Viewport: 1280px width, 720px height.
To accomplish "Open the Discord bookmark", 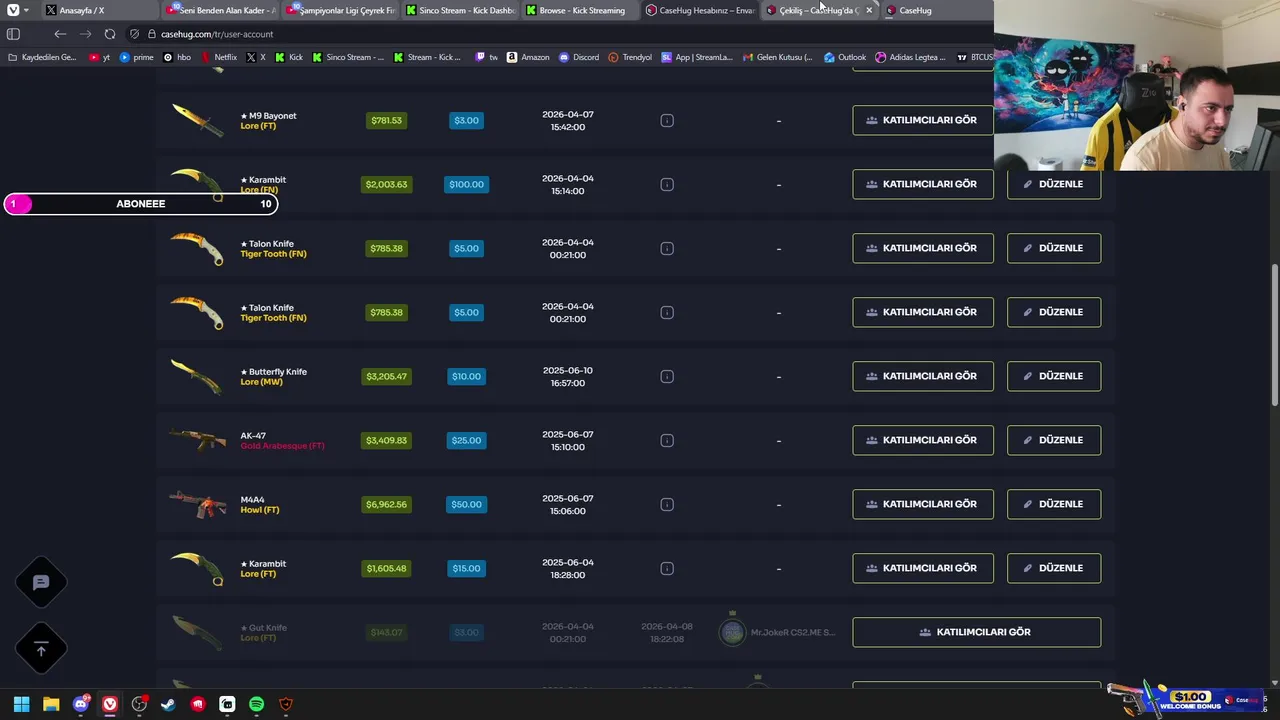I will [579, 57].
